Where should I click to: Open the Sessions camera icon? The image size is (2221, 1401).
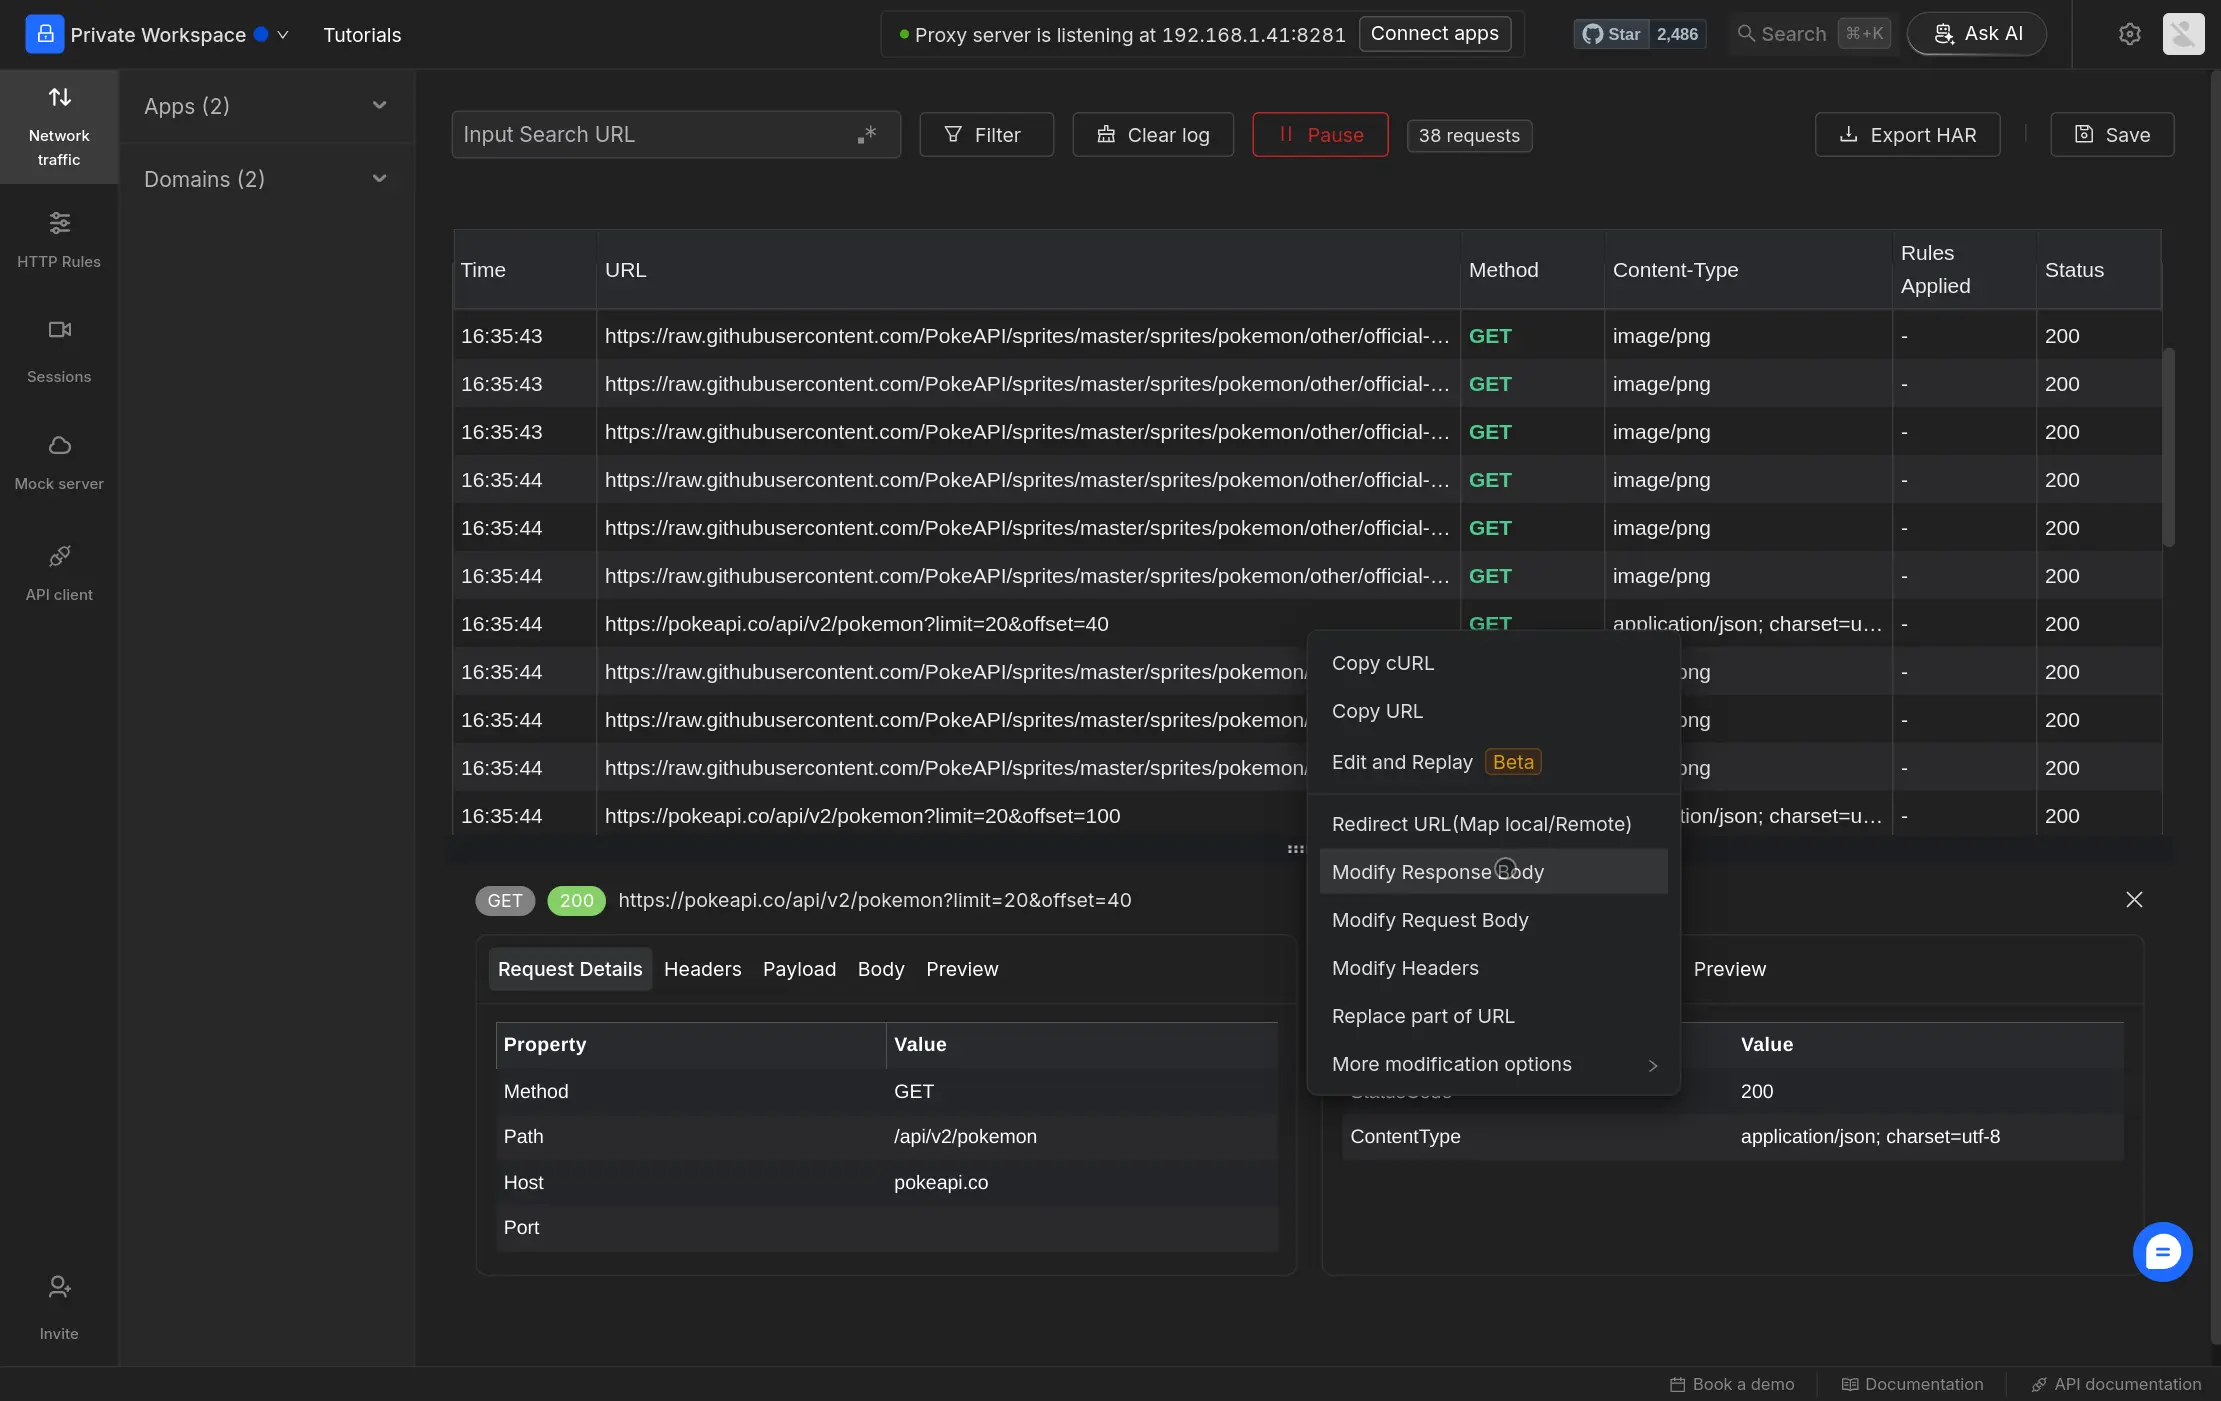pyautogui.click(x=59, y=330)
